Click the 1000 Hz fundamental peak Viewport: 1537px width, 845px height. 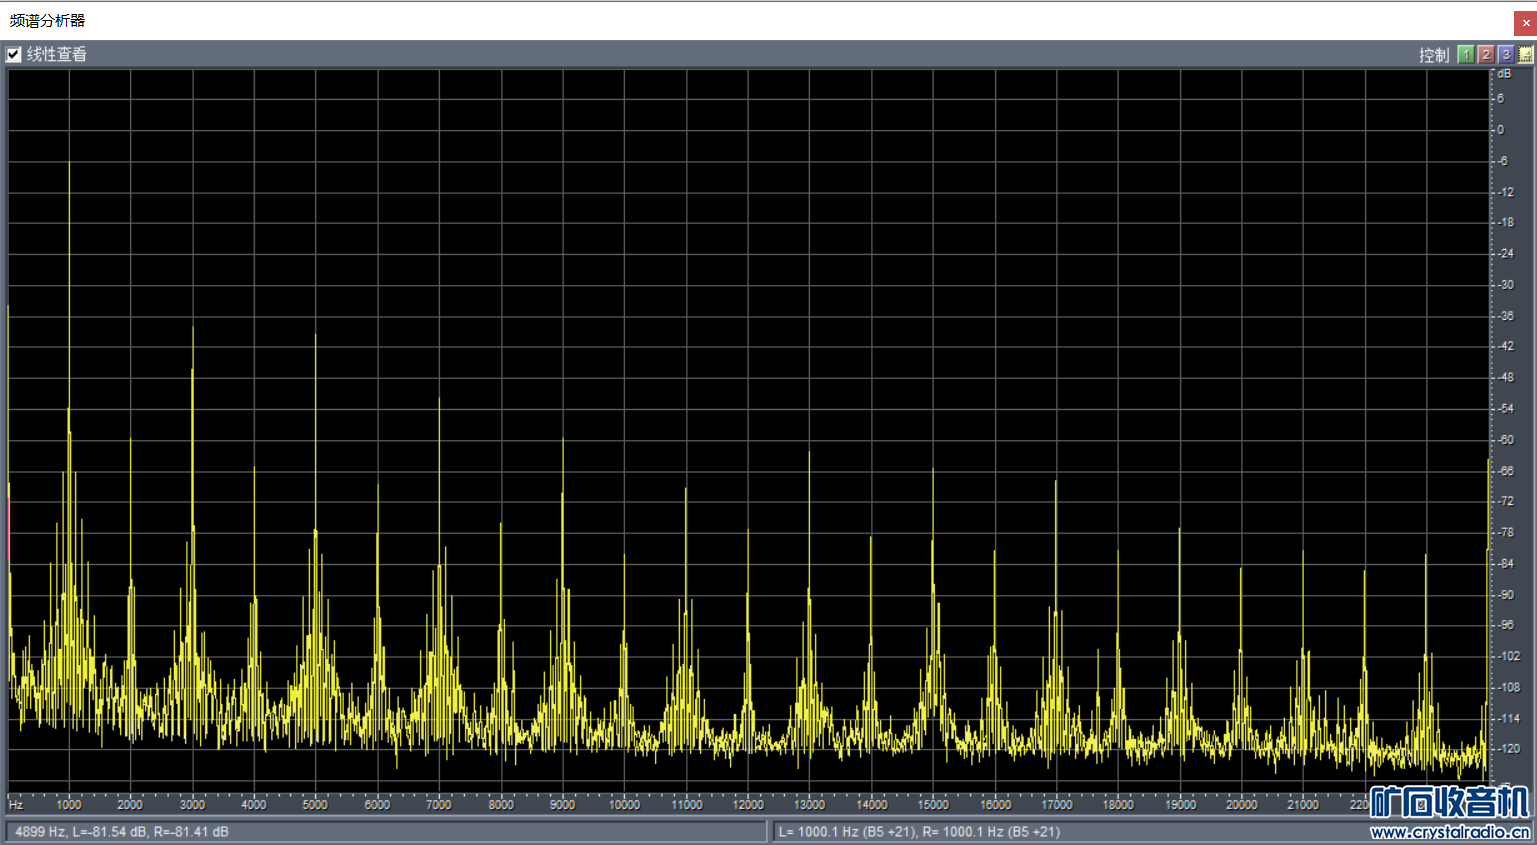[69, 165]
